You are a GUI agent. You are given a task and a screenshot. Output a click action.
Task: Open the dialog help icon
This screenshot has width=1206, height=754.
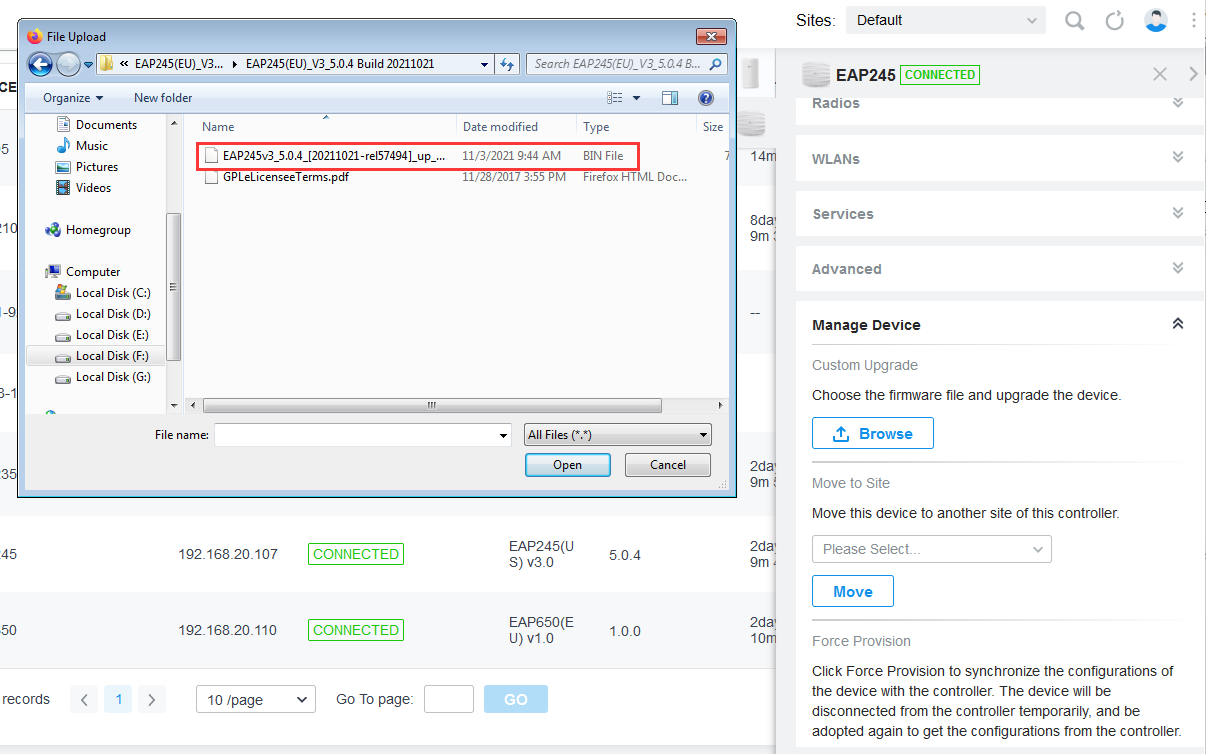pos(706,98)
